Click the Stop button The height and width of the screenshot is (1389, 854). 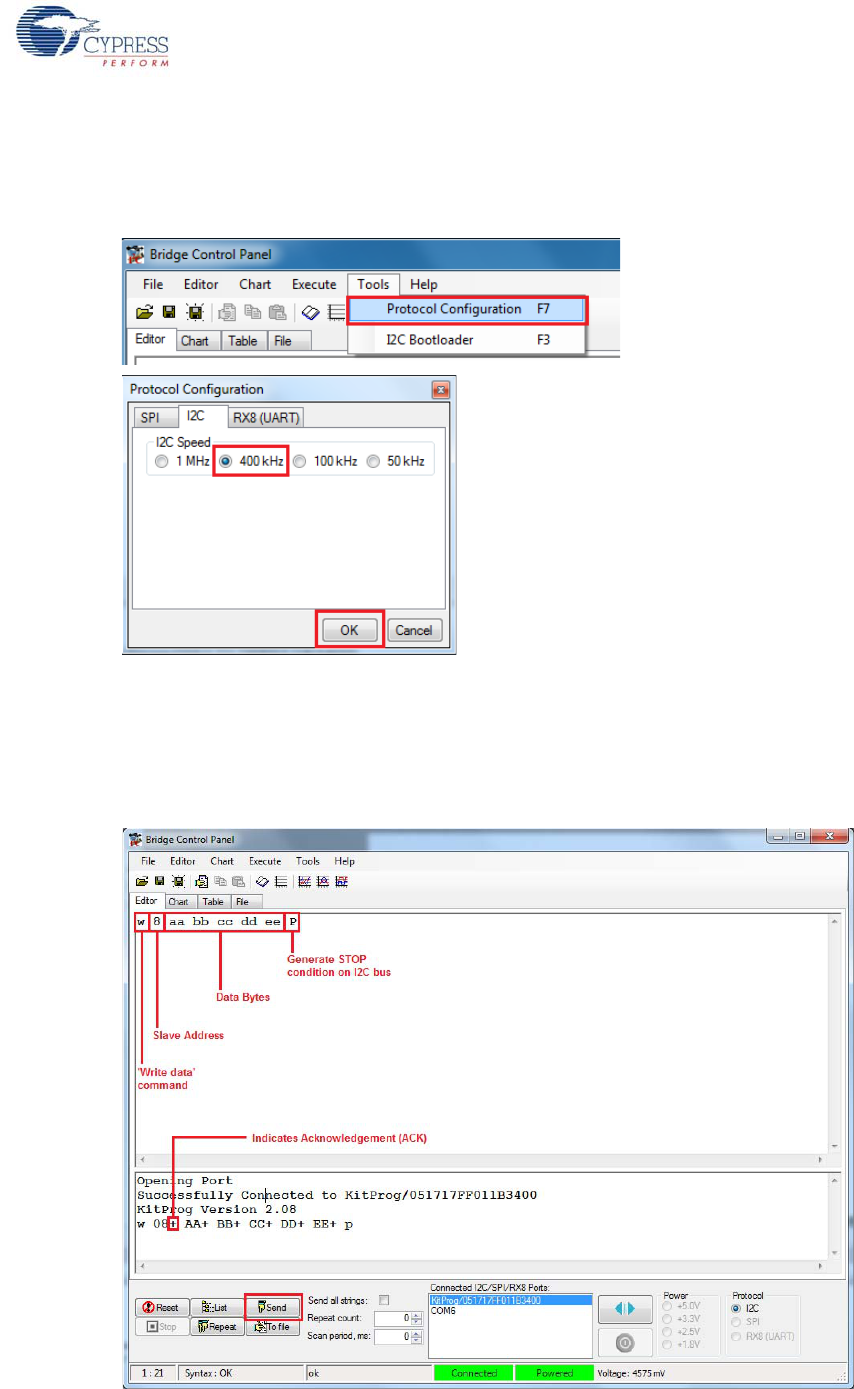point(161,1327)
